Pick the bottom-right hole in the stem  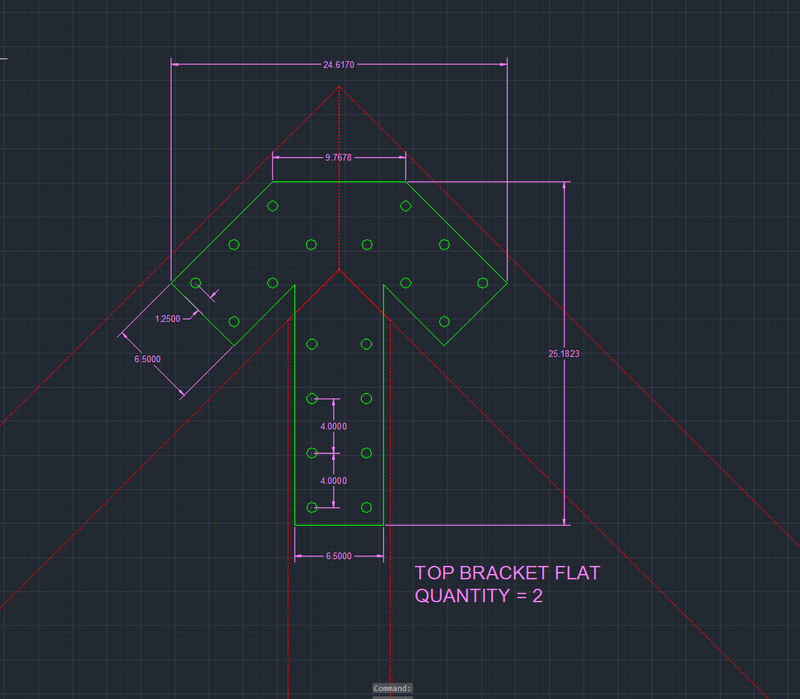366,508
